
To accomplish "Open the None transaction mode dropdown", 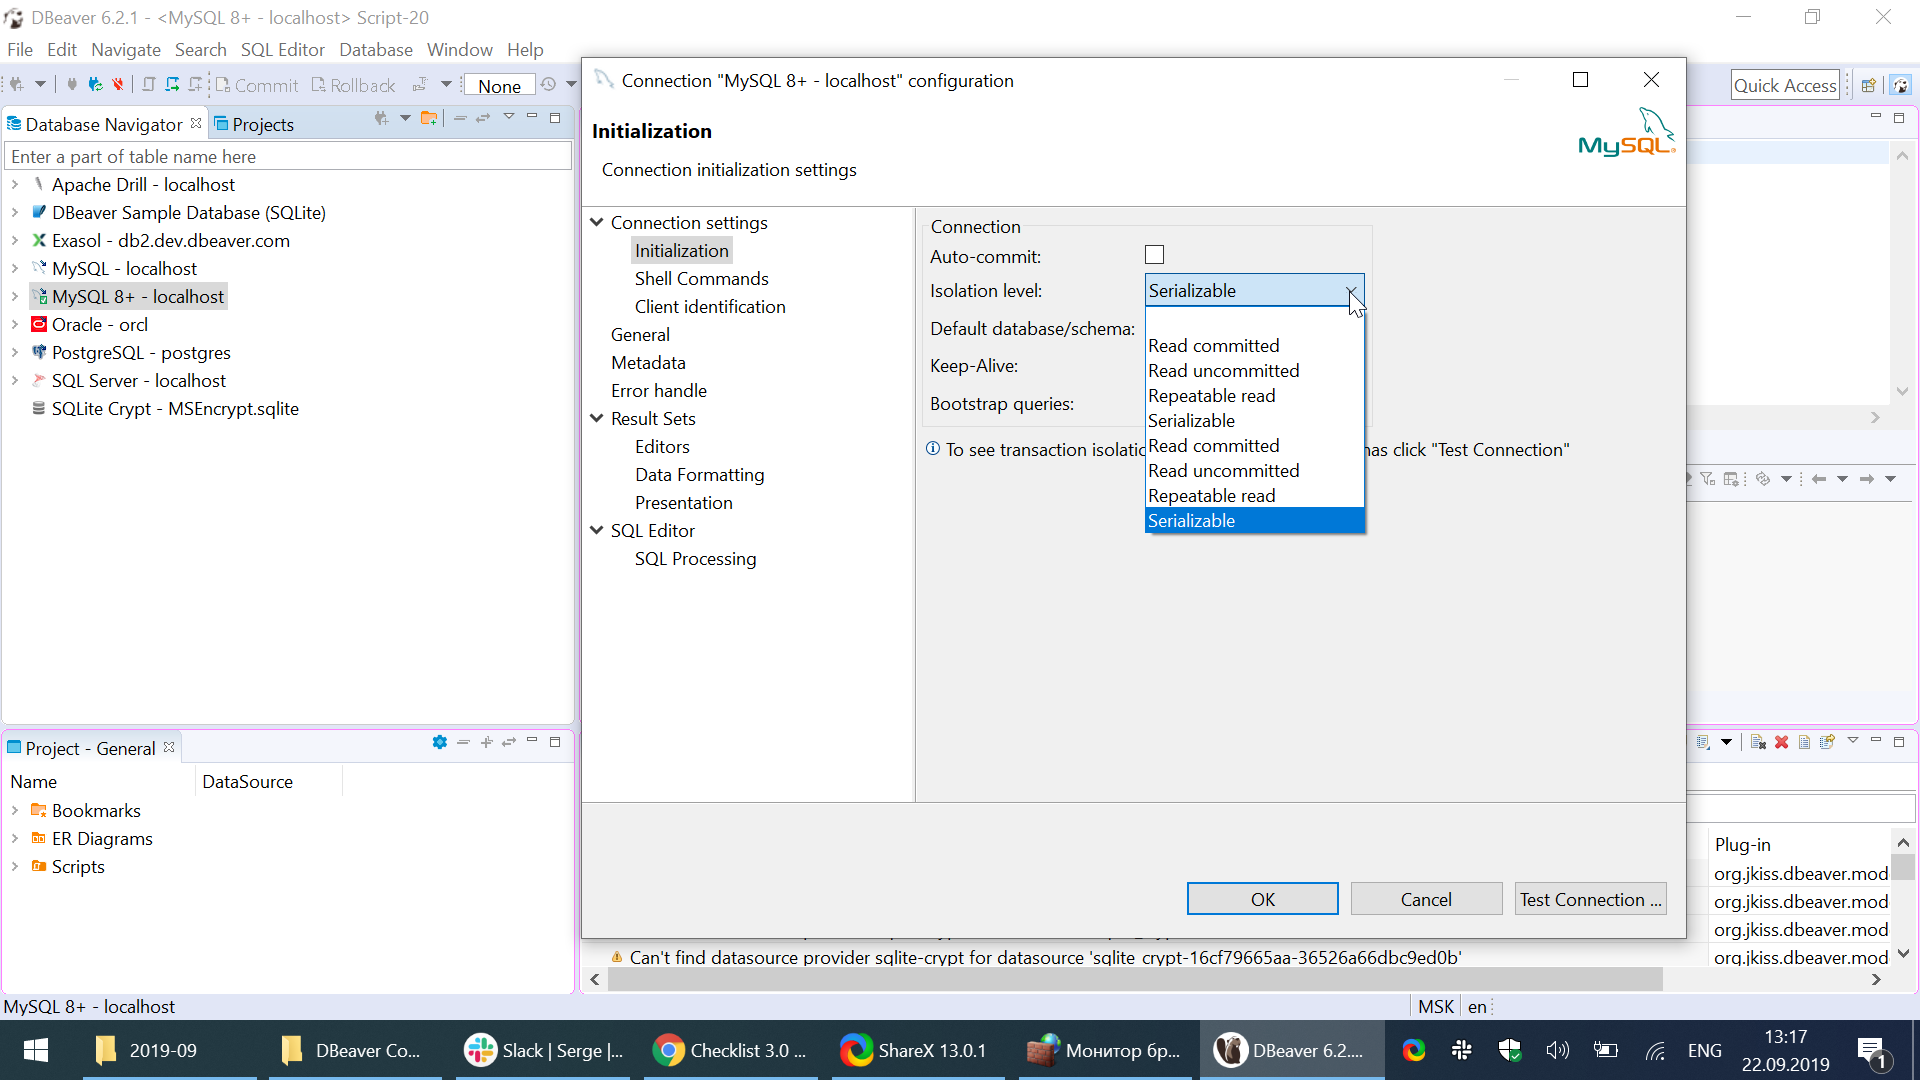I will 499,85.
